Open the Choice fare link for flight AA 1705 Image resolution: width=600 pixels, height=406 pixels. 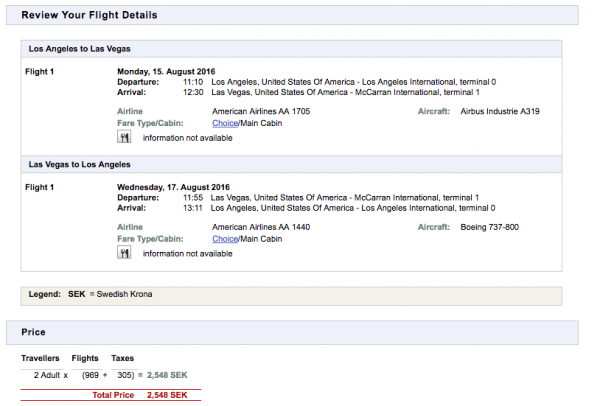click(224, 123)
